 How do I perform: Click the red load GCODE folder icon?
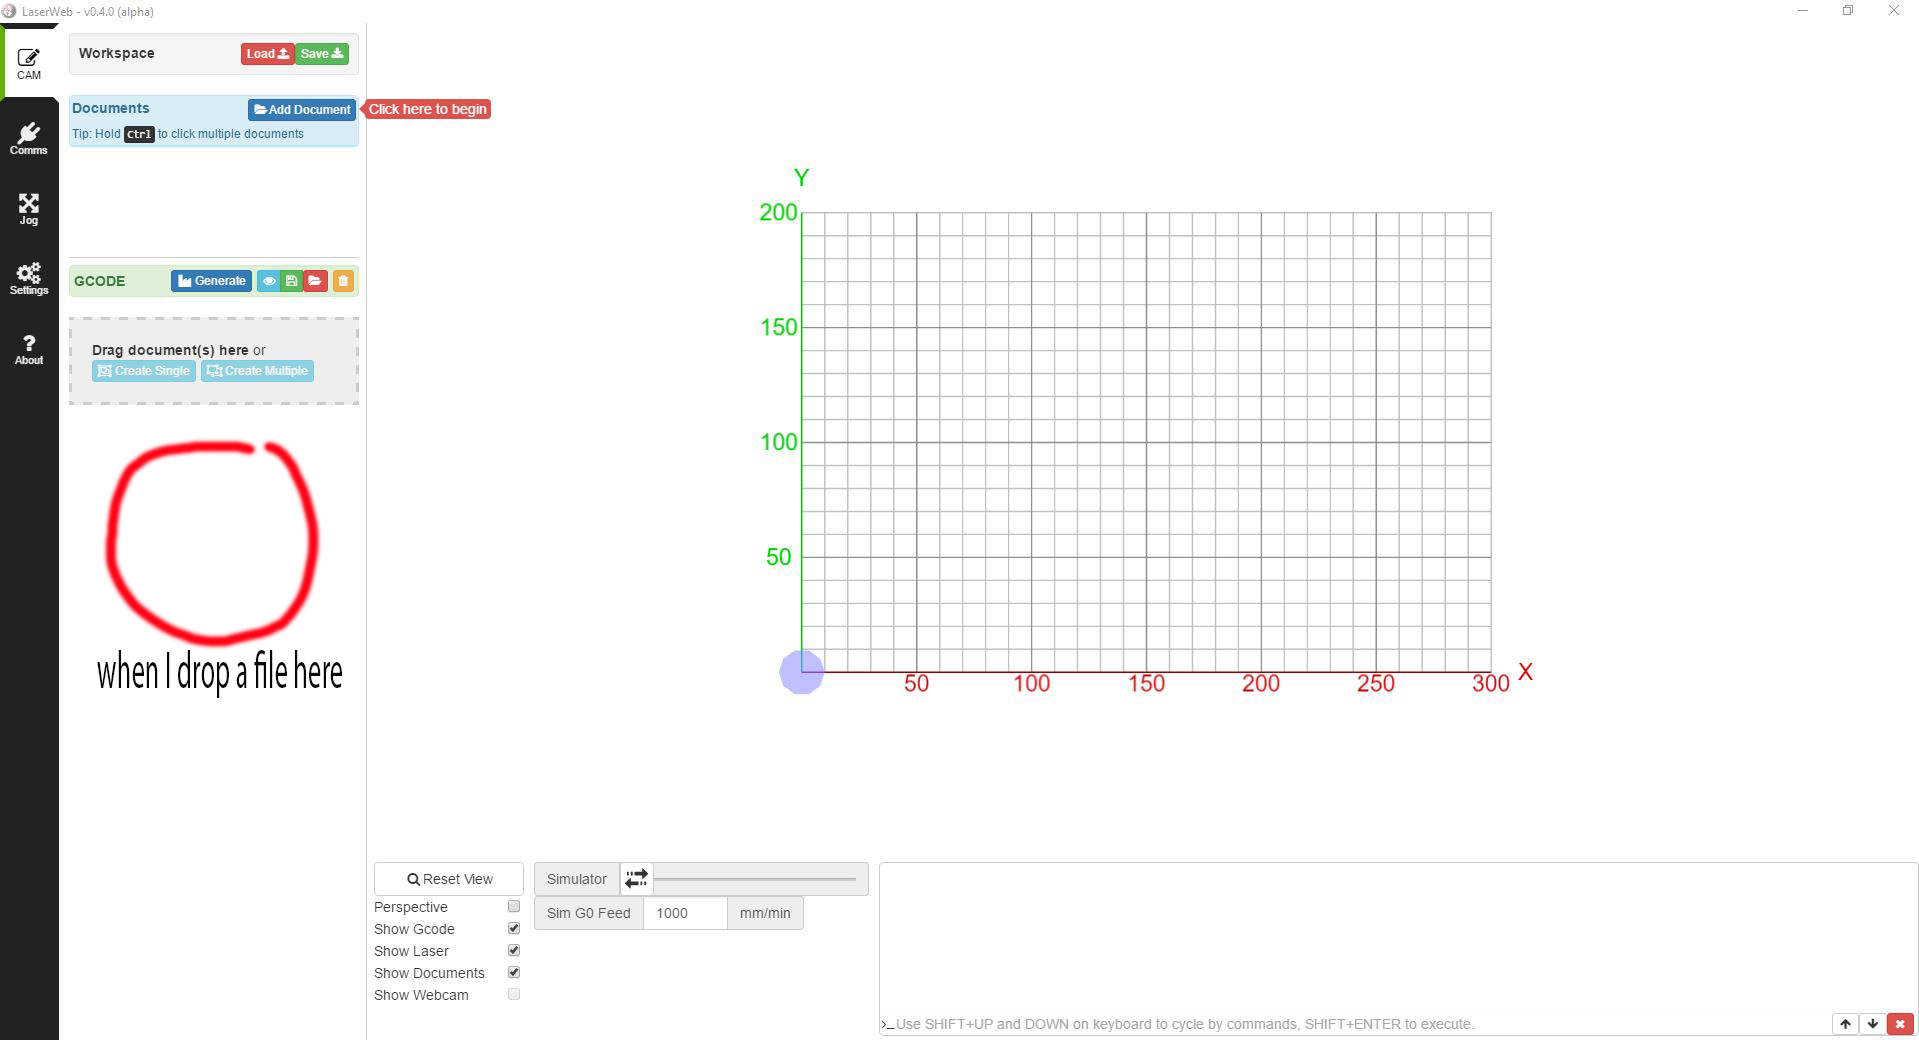click(315, 281)
